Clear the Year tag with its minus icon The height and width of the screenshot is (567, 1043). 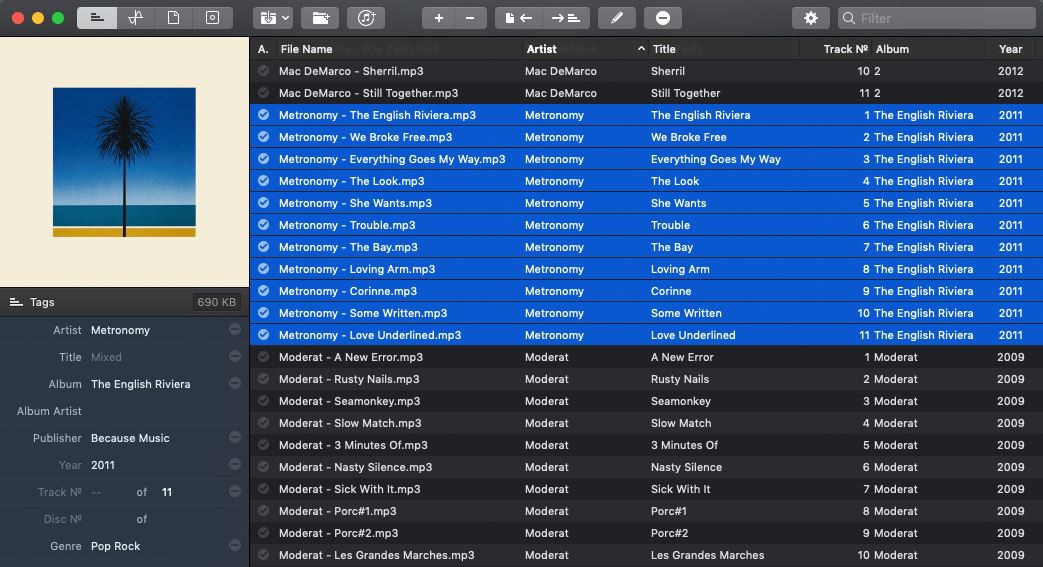pos(235,464)
